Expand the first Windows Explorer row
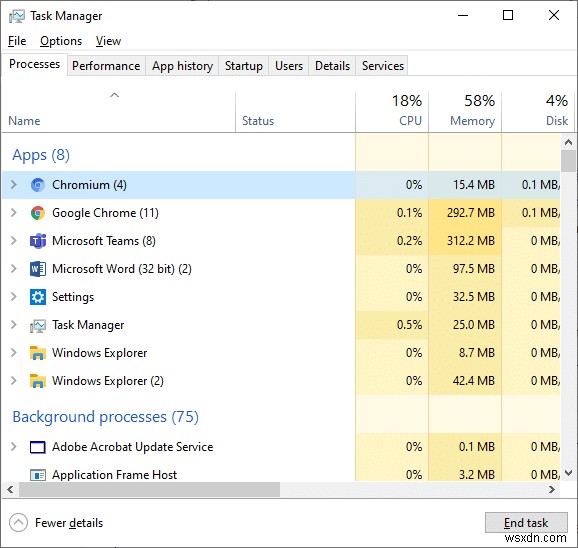Image resolution: width=578 pixels, height=548 pixels. tap(14, 353)
